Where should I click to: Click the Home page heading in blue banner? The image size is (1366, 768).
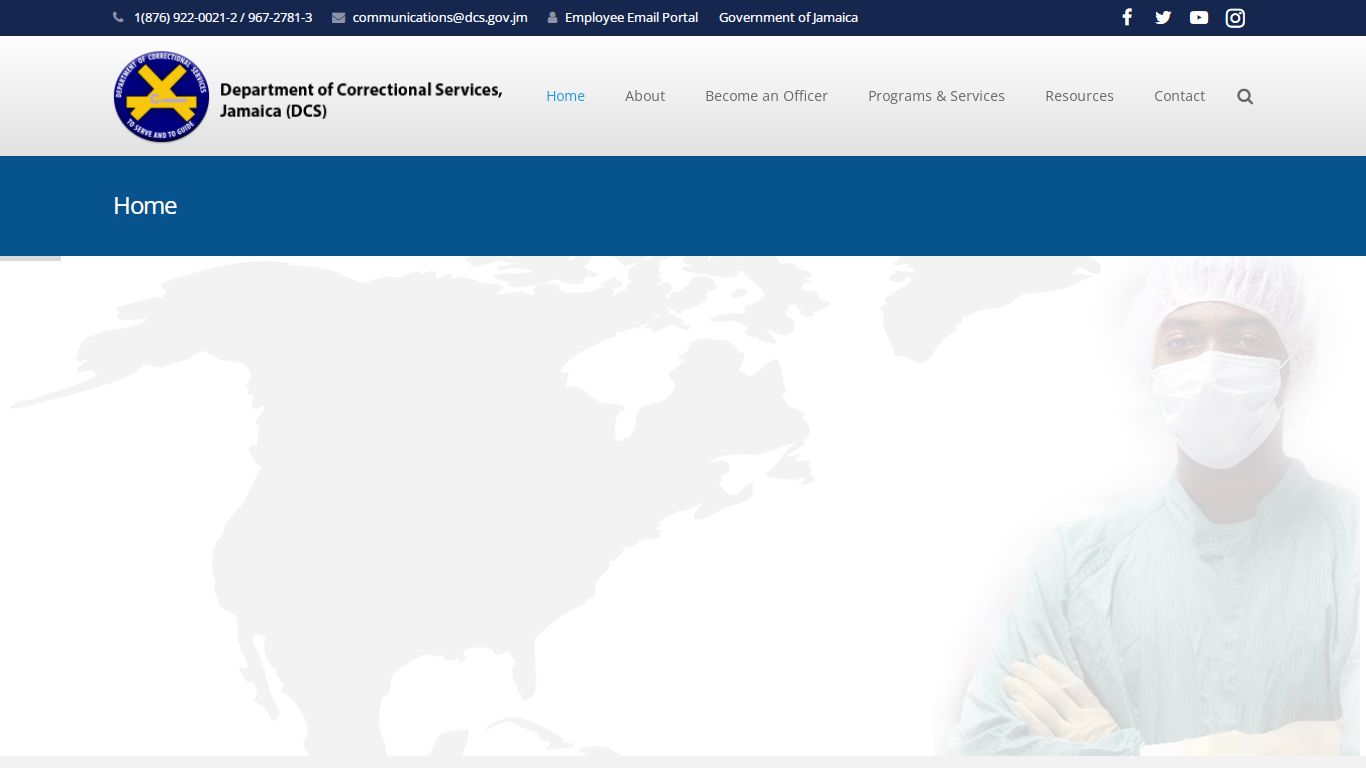[145, 205]
